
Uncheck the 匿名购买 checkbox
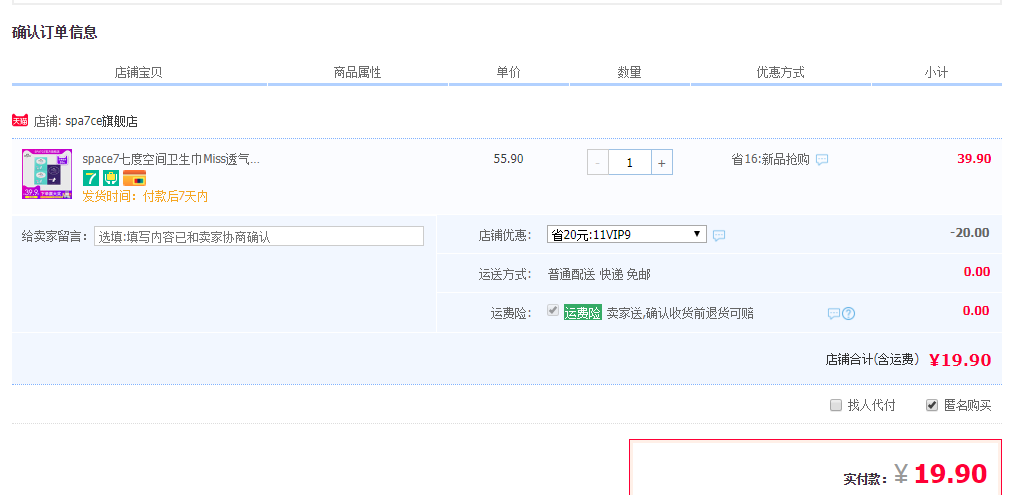click(x=932, y=405)
